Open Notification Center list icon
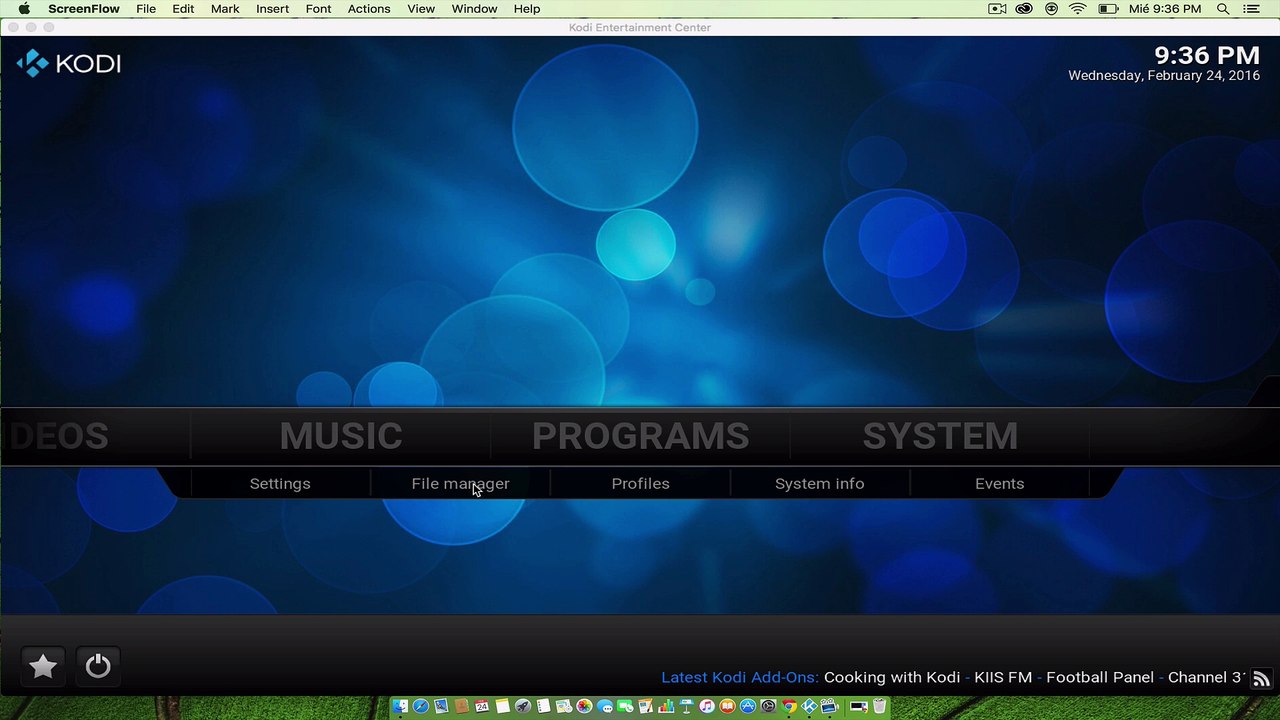 1252,9
